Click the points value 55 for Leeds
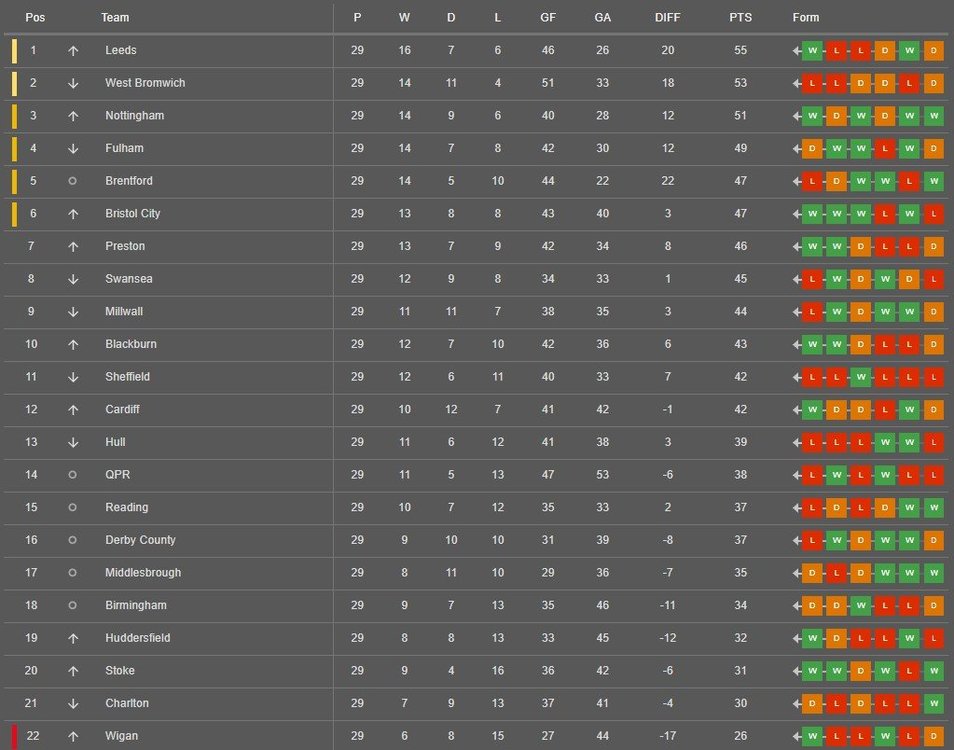The image size is (954, 750). pos(740,50)
